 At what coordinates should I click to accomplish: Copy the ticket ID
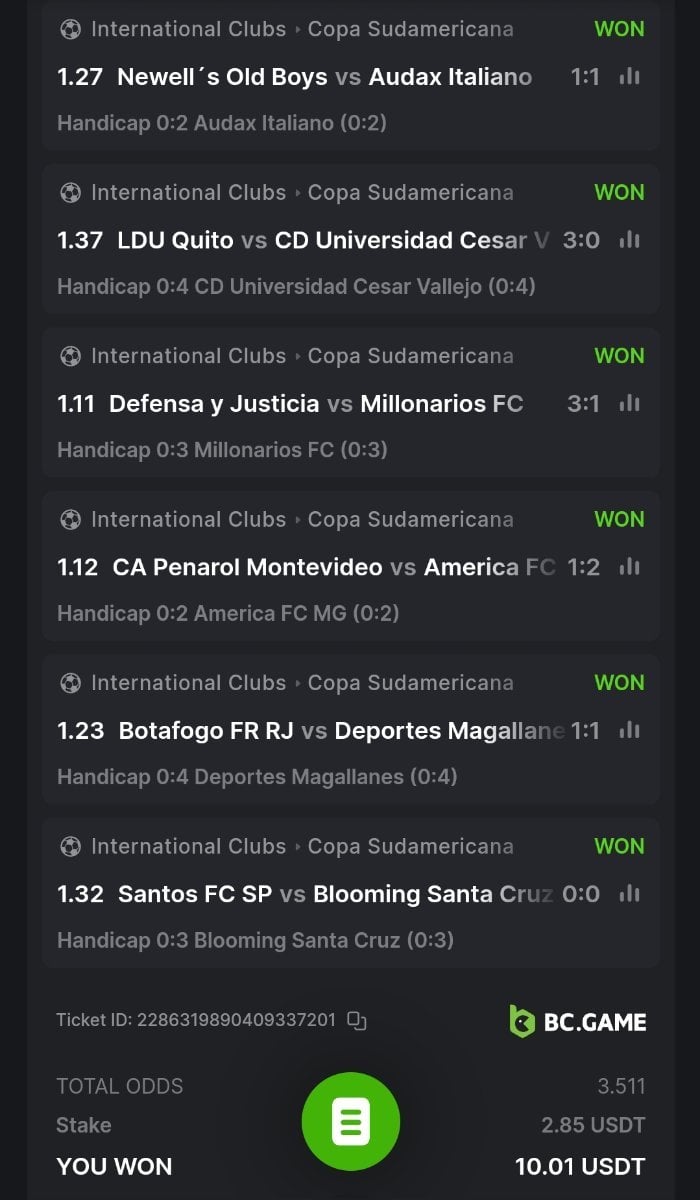click(357, 1021)
